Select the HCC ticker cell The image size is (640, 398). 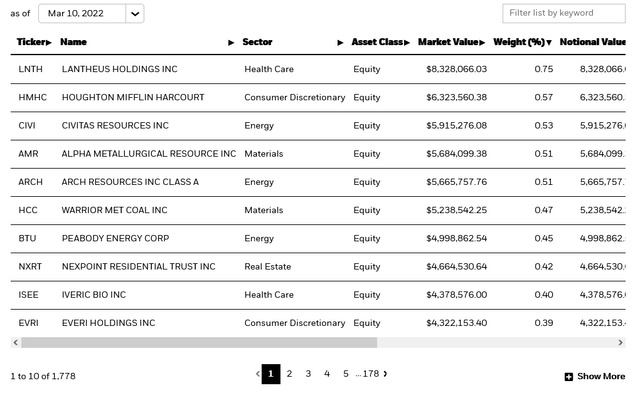[28, 210]
